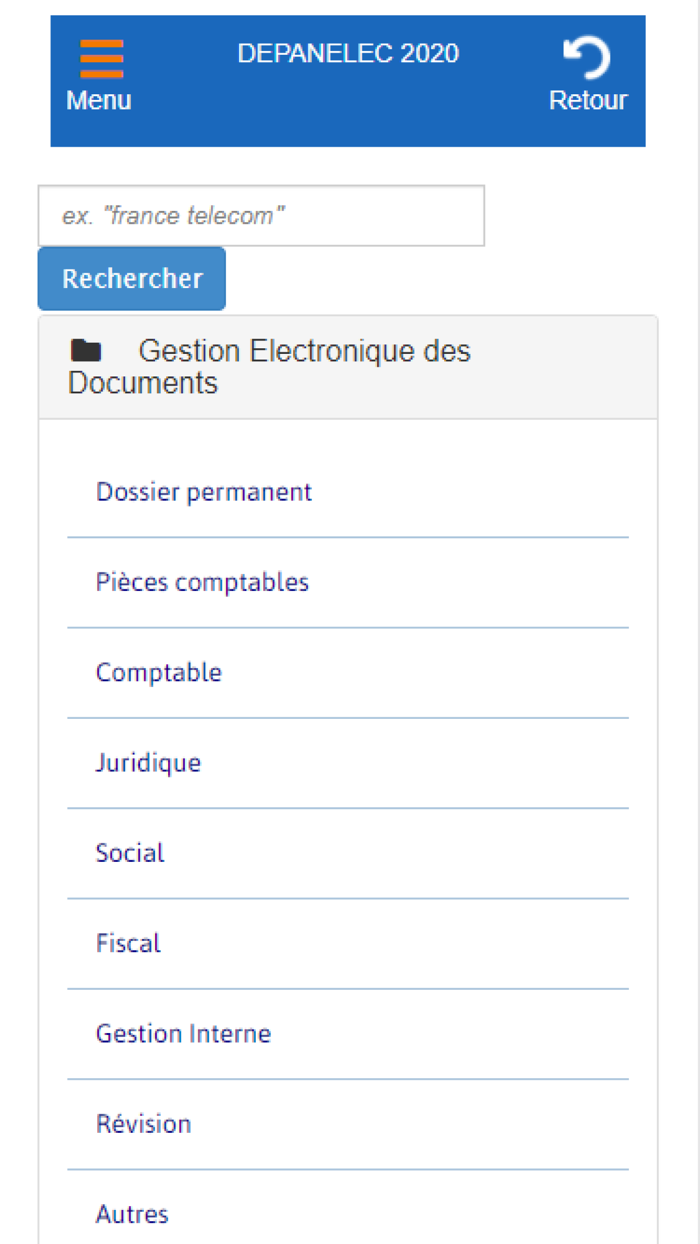The width and height of the screenshot is (700, 1244).
Task: Select the Comptable document category
Action: pyautogui.click(x=159, y=672)
